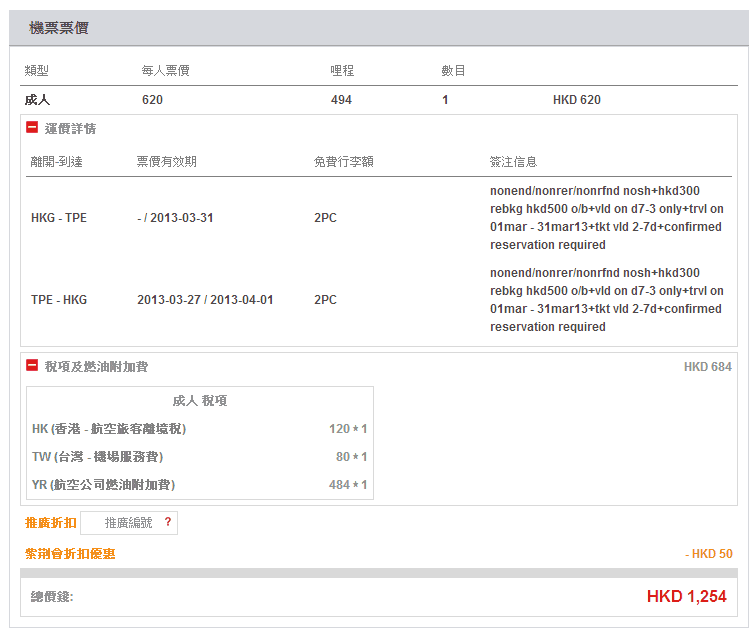Click the HK 香港 departure tax row

tap(109, 429)
